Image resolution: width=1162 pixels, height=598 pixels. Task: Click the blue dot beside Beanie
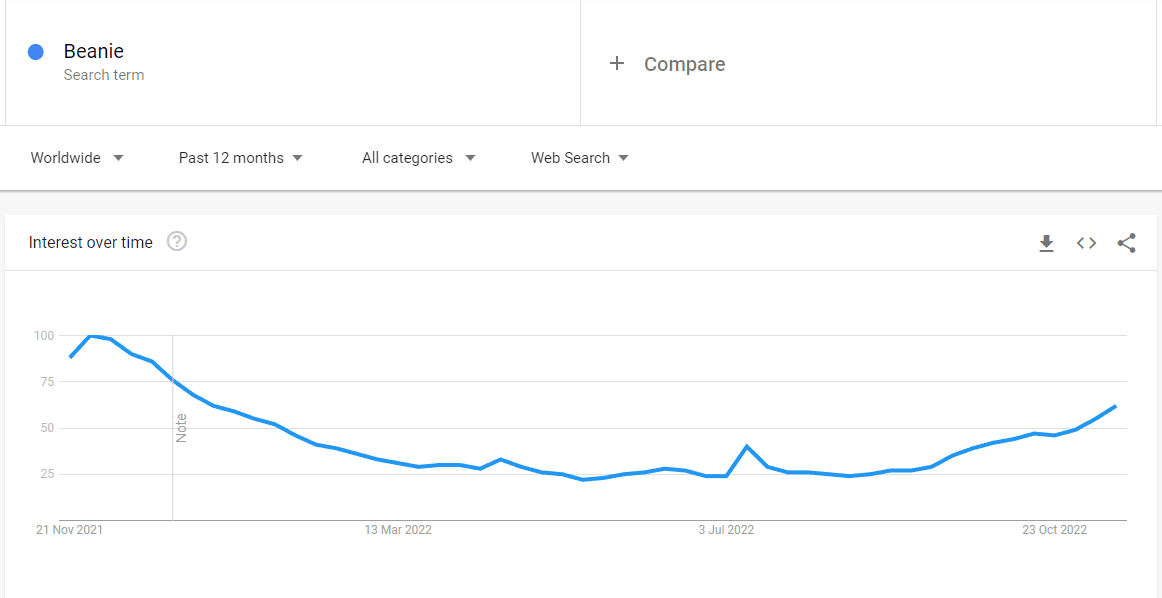coord(36,52)
